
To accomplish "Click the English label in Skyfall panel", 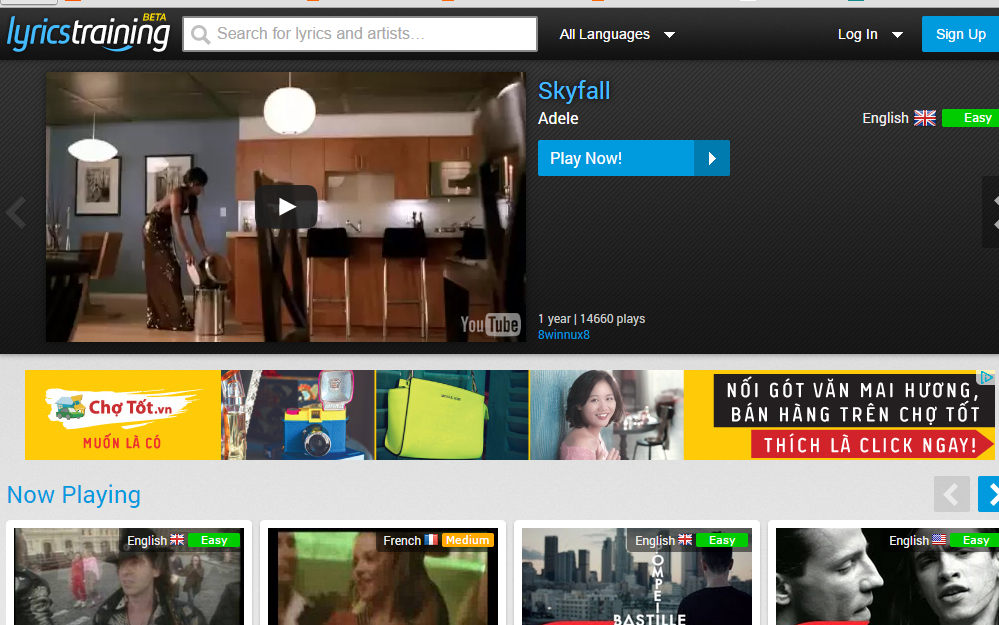I will 885,119.
